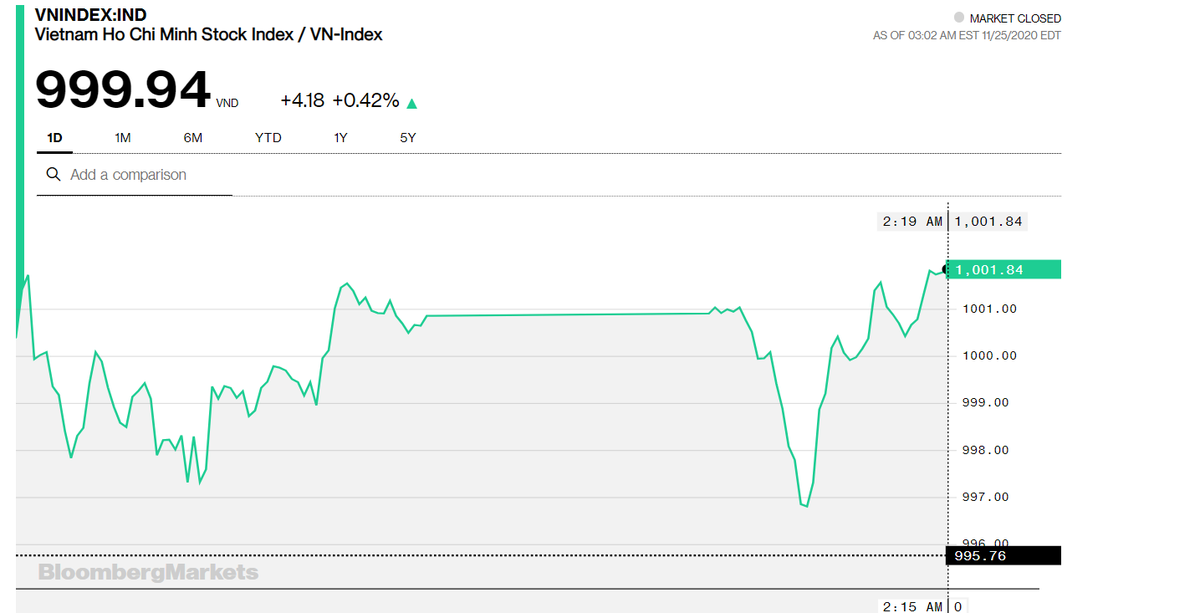Click the MARKET CLOSED label
Image resolution: width=1200 pixels, height=613 pixels.
(1015, 19)
